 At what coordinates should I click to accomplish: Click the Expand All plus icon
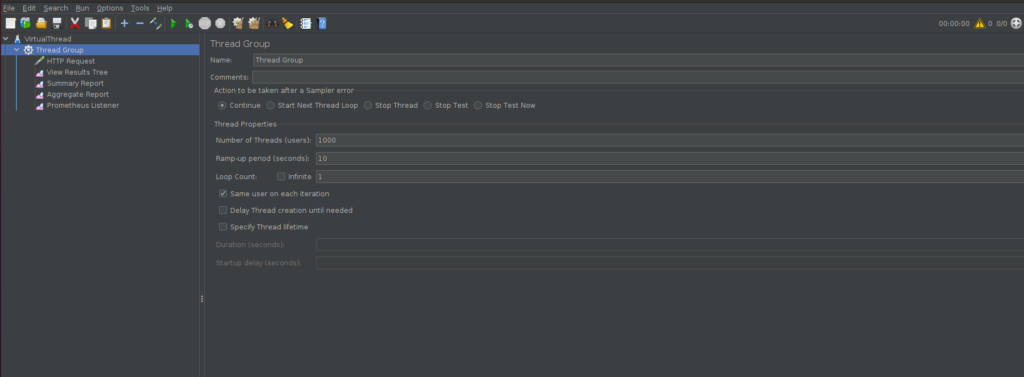[x=124, y=24]
